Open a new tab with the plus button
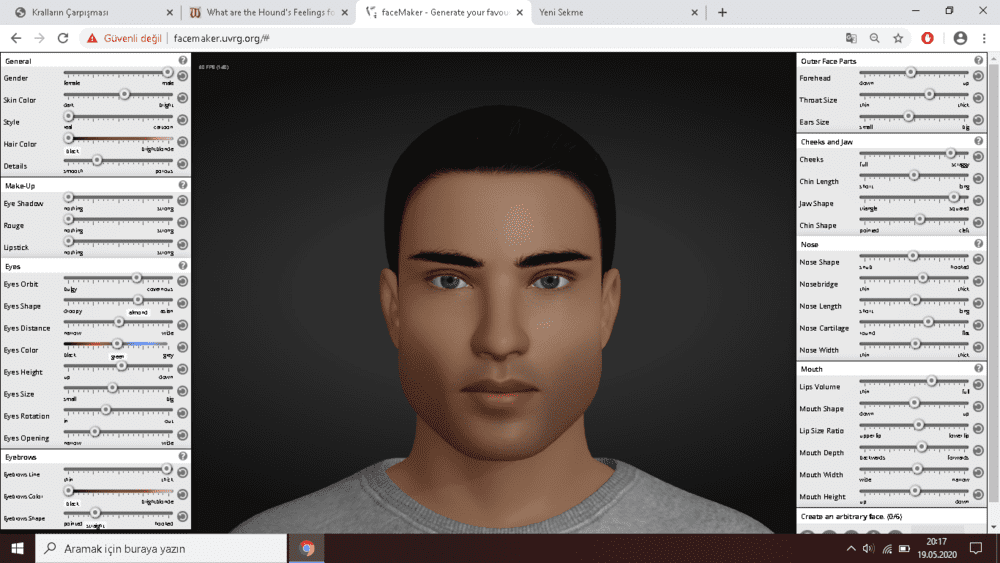 tap(722, 12)
